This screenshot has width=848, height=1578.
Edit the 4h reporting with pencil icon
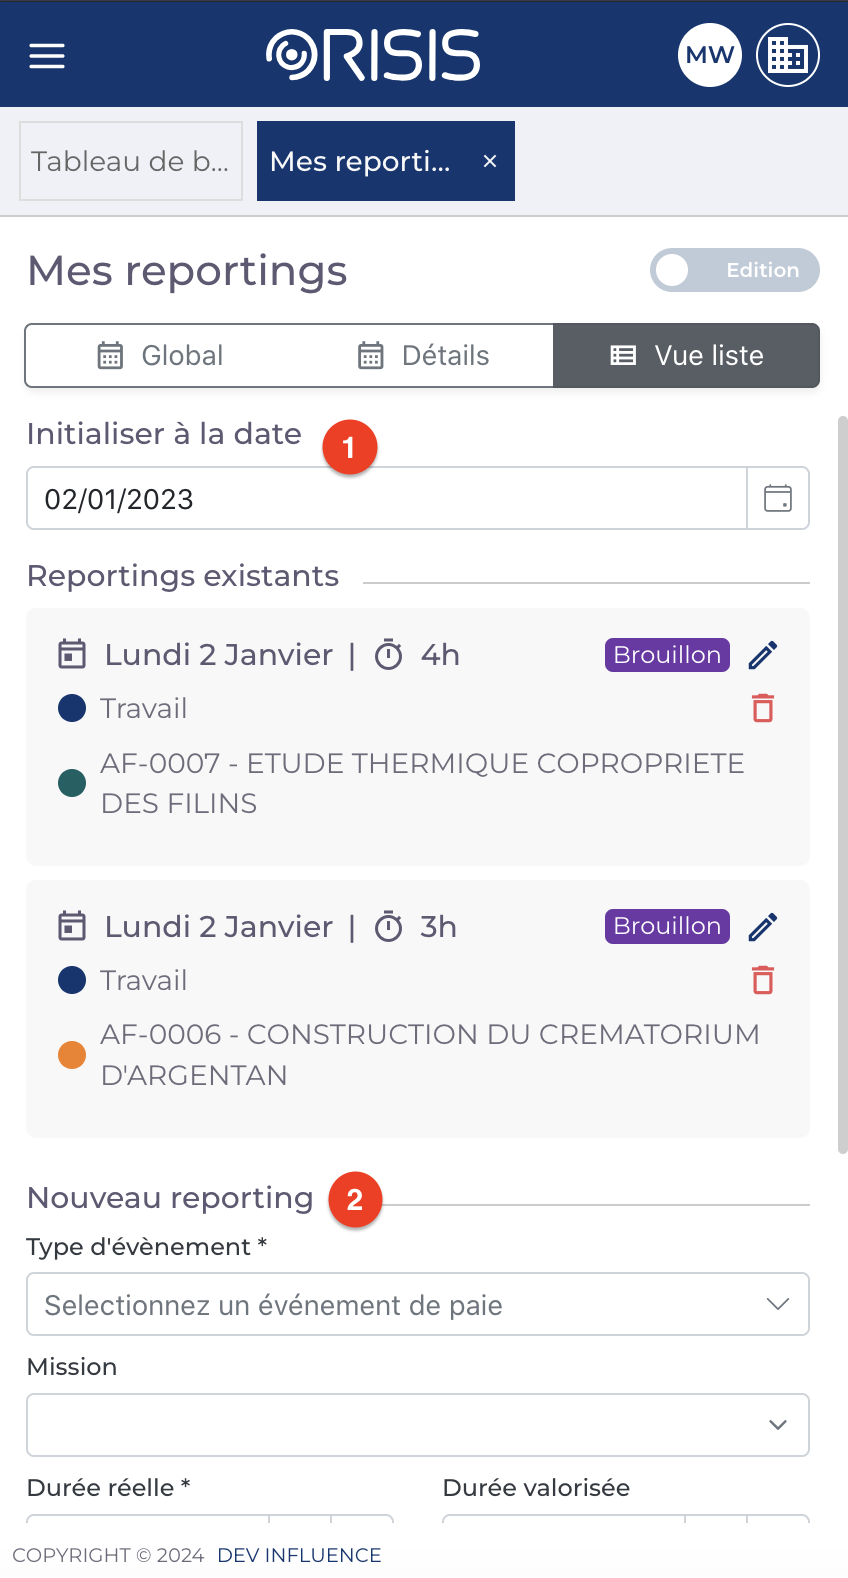coord(763,655)
